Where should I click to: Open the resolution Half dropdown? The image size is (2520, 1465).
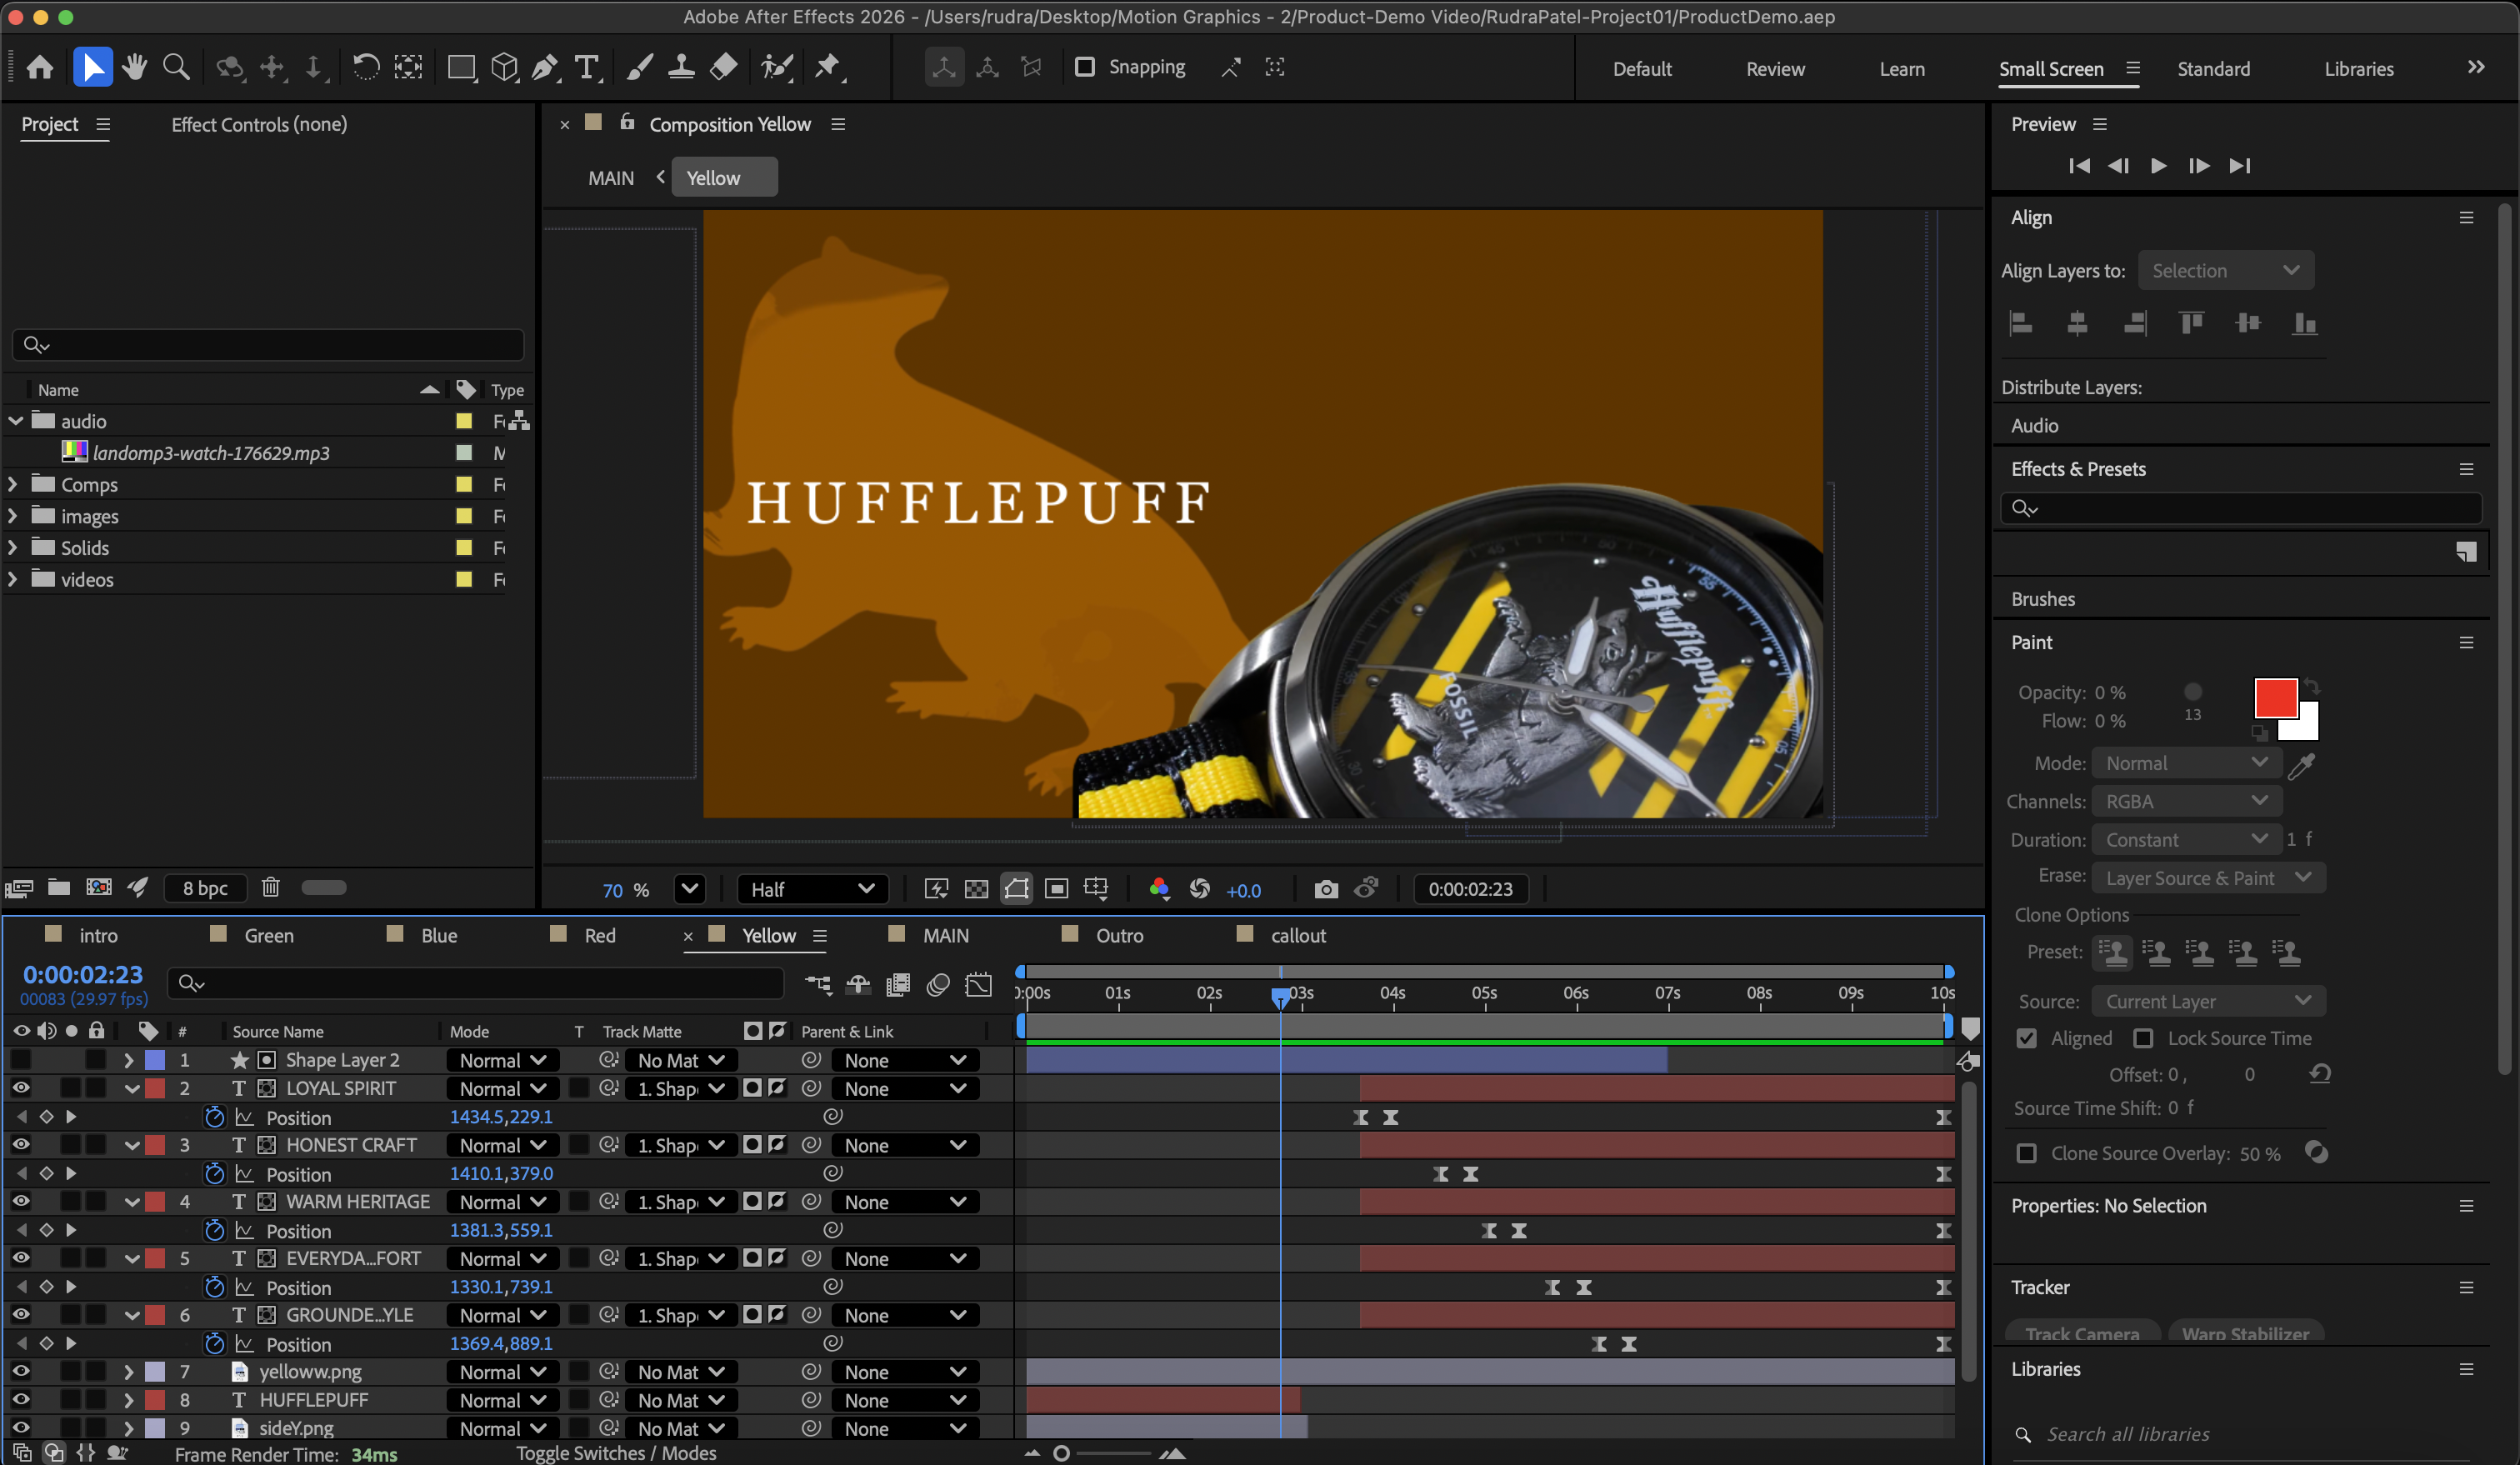coord(813,889)
